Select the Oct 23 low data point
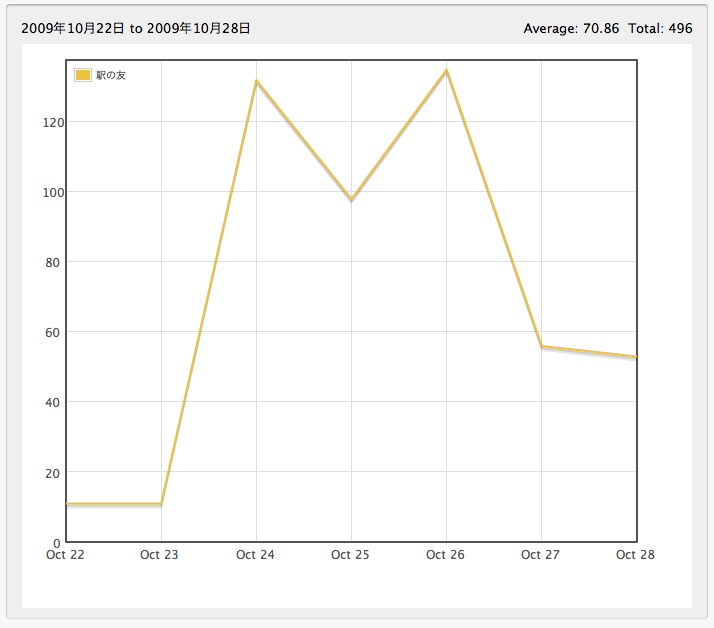714x628 pixels. (161, 504)
